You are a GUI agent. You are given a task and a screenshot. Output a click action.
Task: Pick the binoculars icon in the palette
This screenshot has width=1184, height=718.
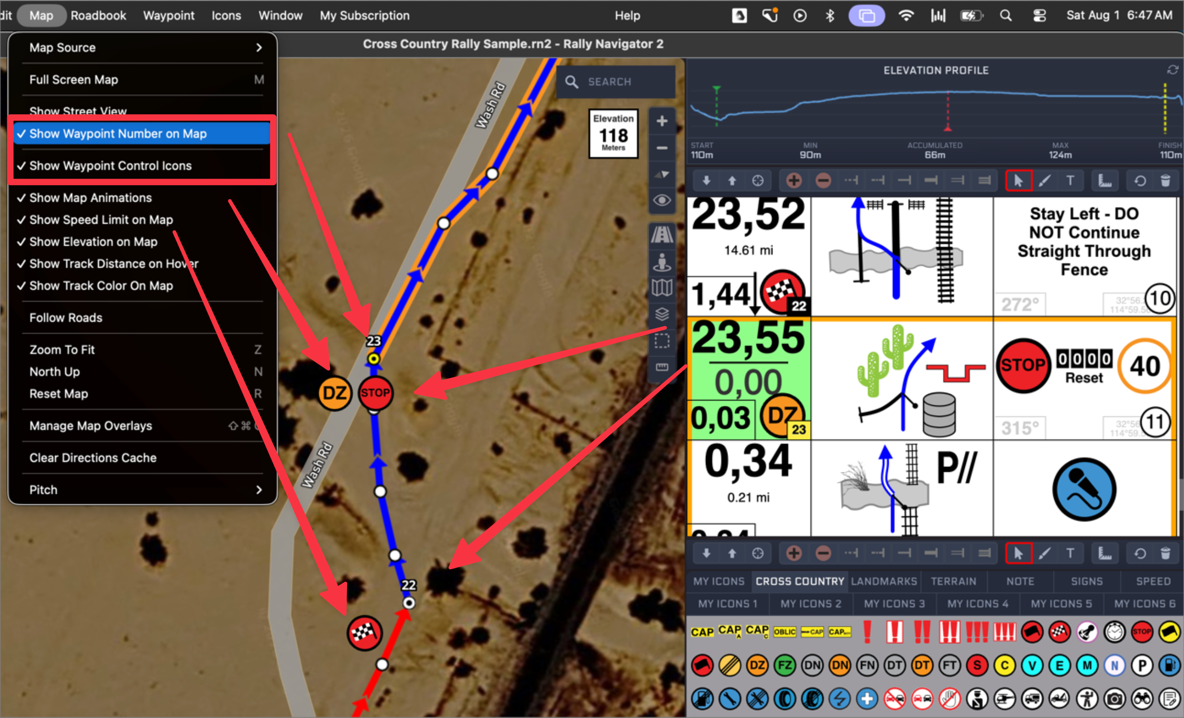(x=1142, y=698)
